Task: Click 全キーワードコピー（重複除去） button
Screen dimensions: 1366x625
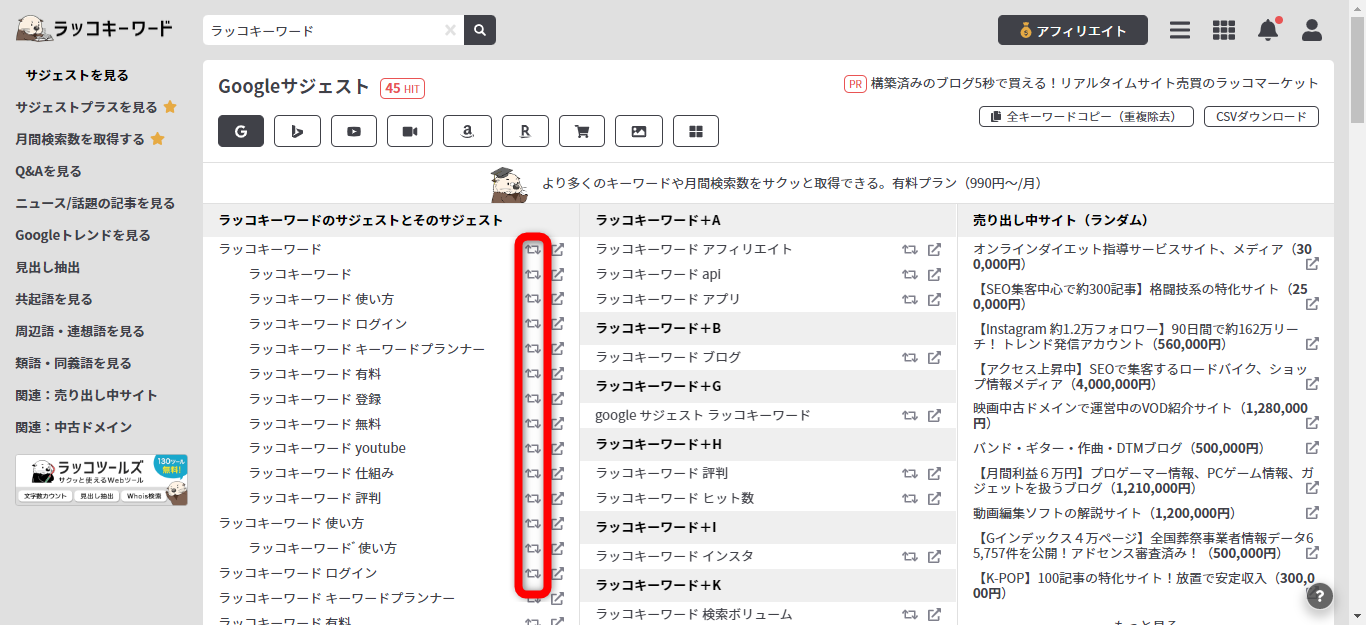Action: tap(1084, 116)
